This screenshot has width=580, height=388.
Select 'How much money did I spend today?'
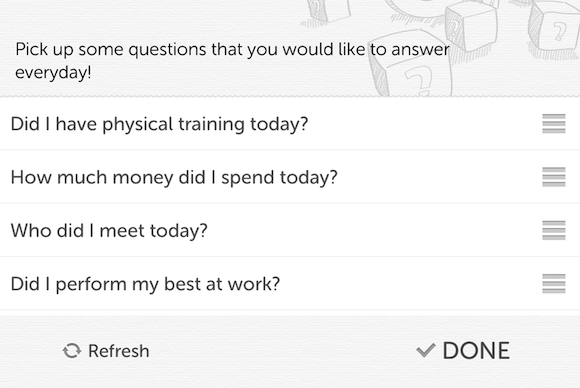coord(290,177)
